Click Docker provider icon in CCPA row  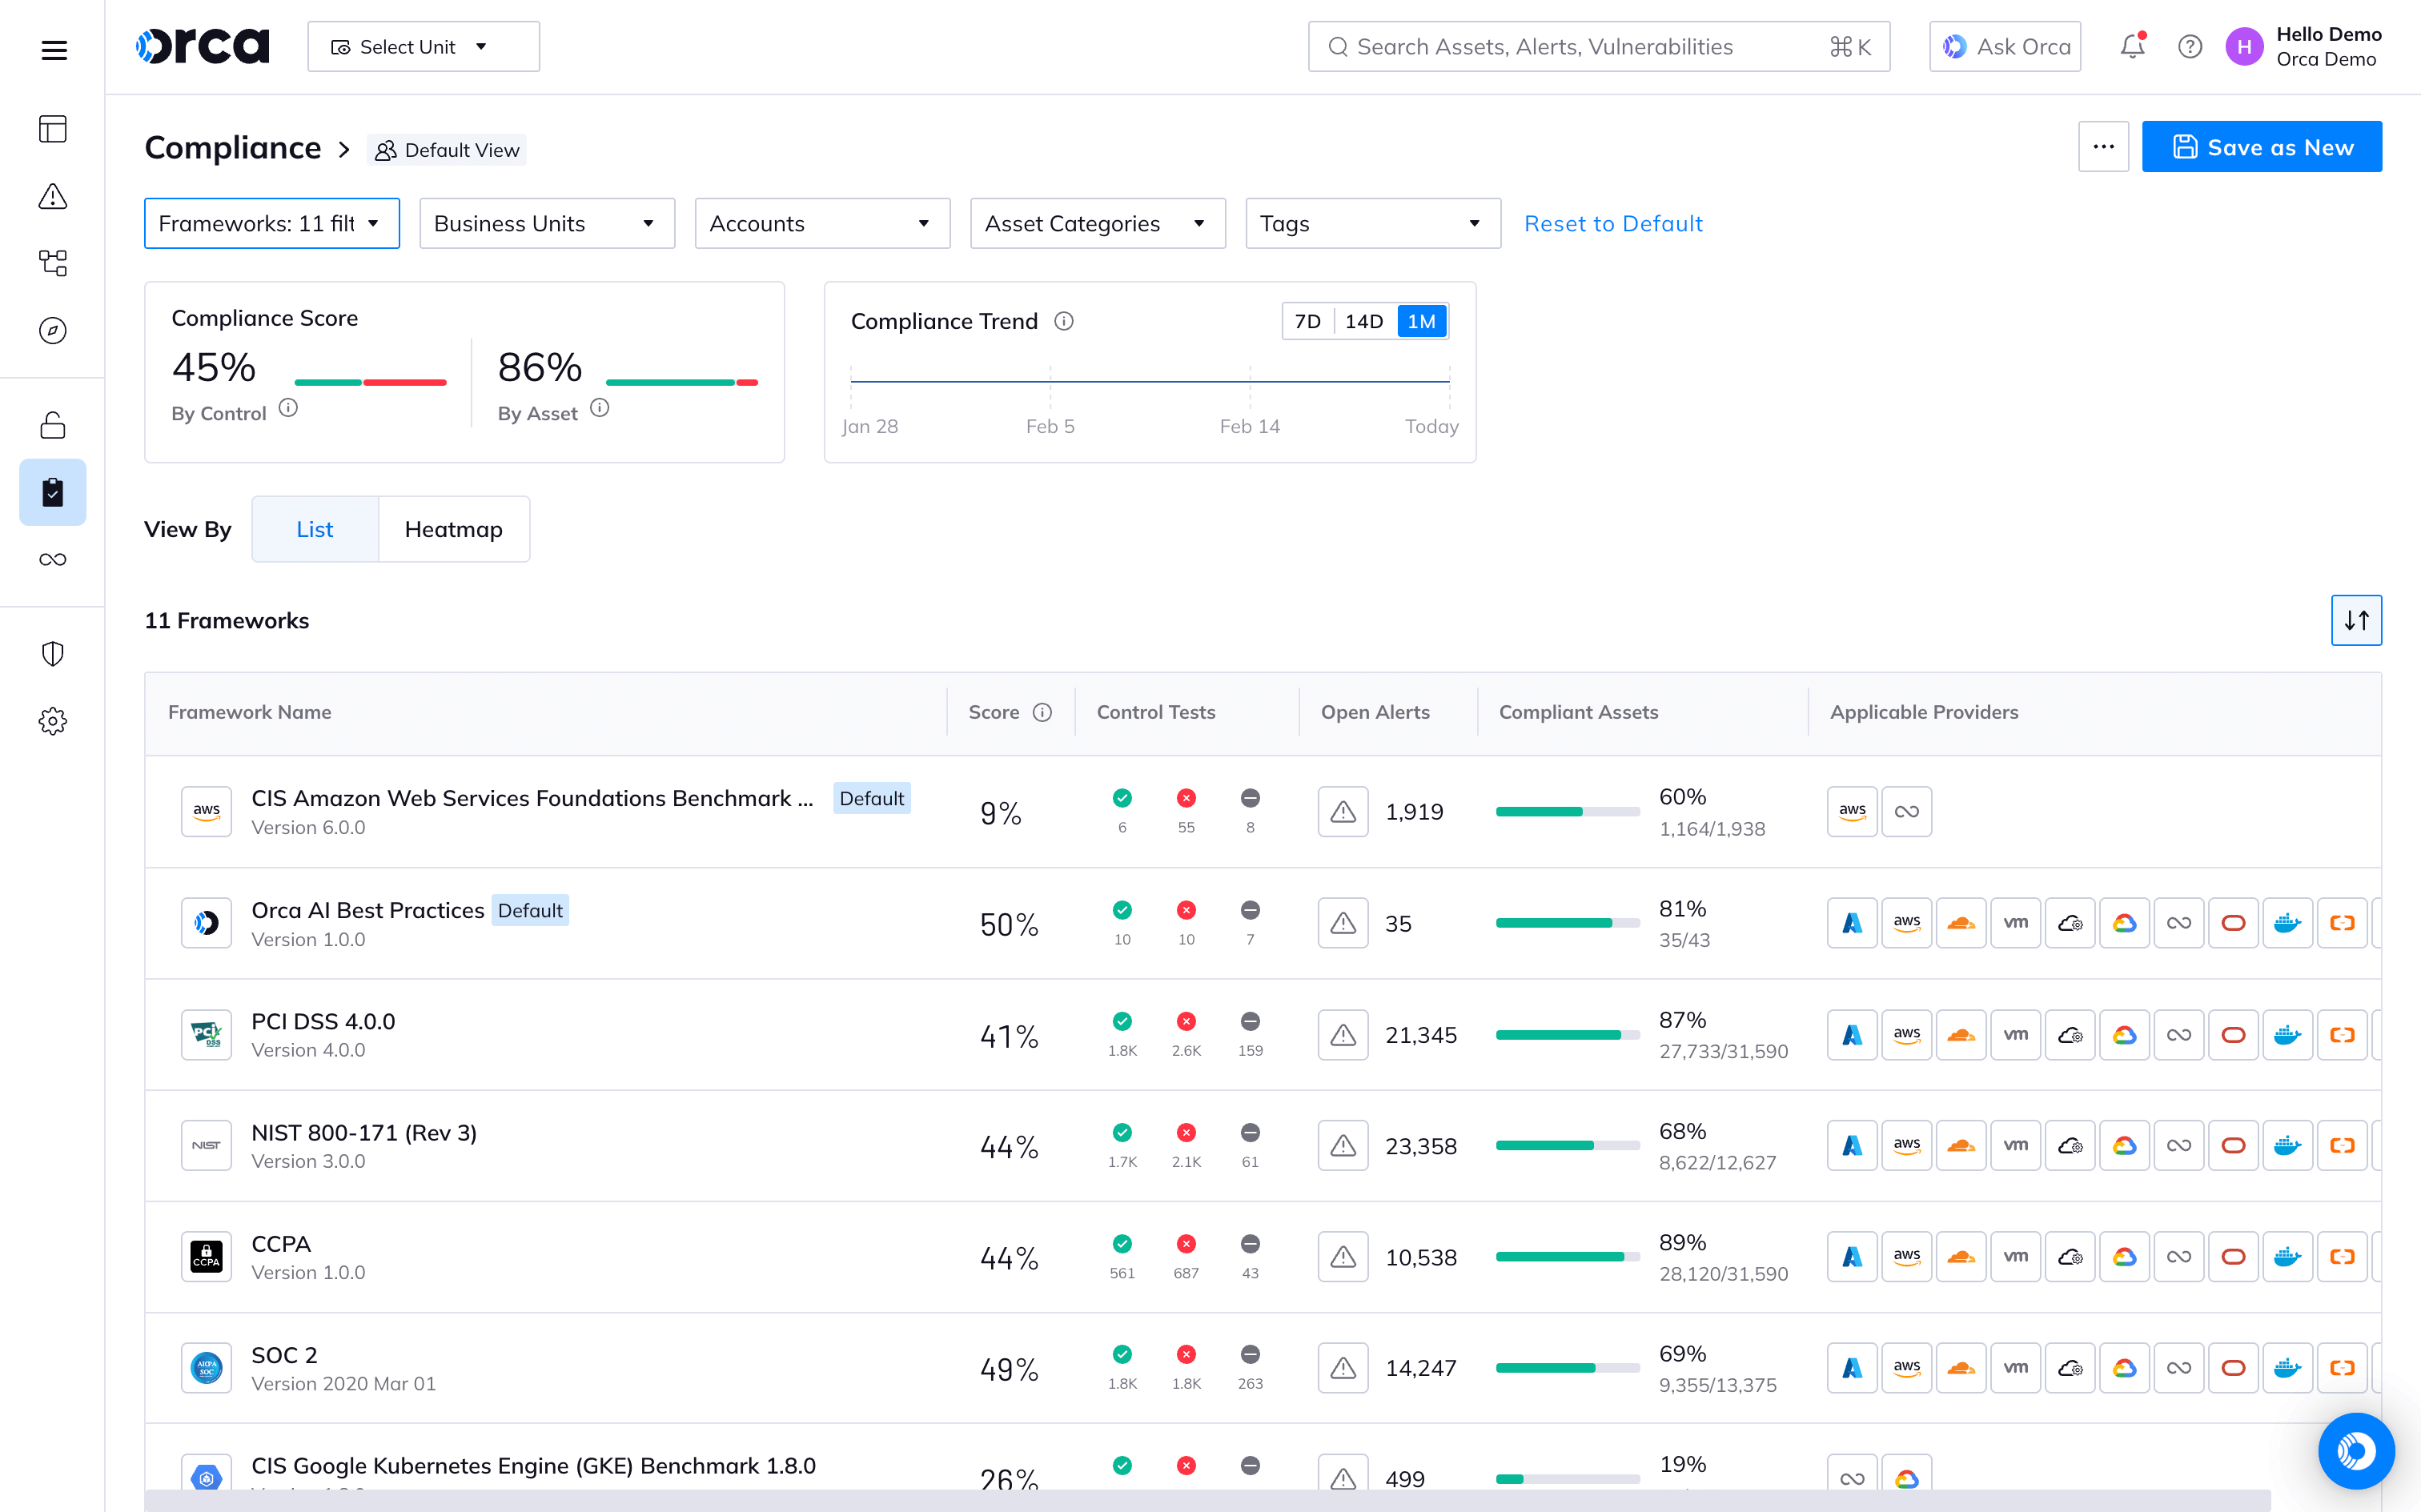[x=2288, y=1257]
